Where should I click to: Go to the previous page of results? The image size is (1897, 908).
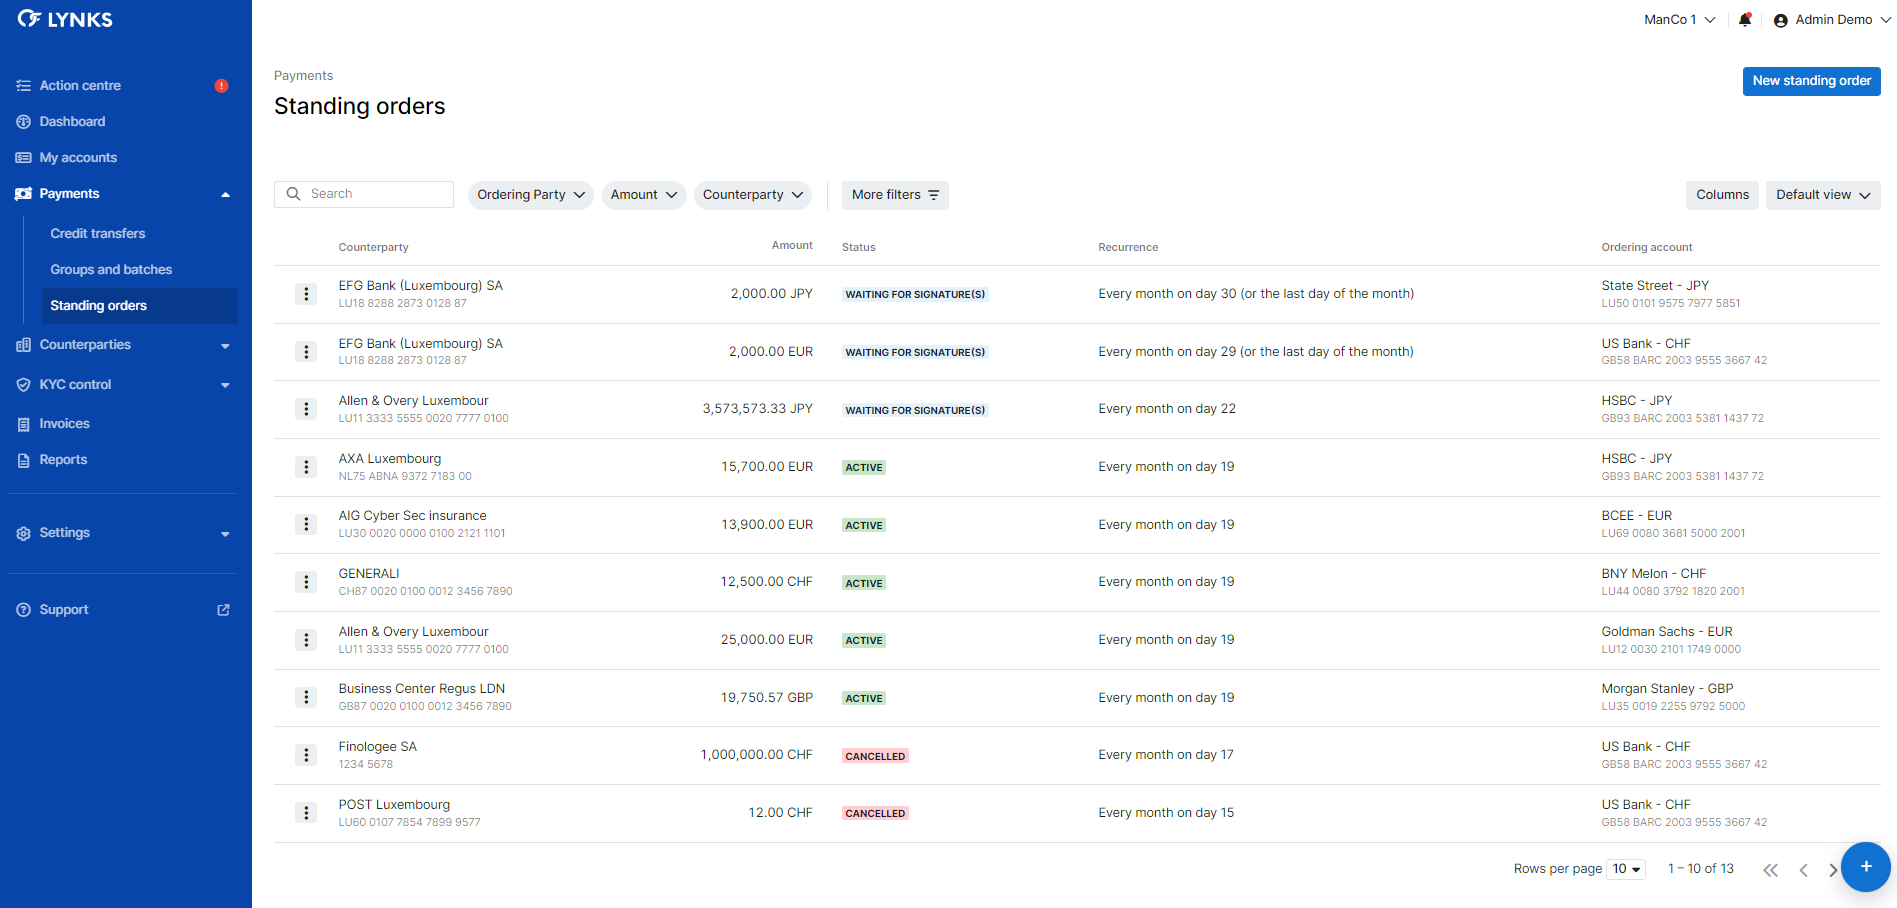pyautogui.click(x=1803, y=870)
